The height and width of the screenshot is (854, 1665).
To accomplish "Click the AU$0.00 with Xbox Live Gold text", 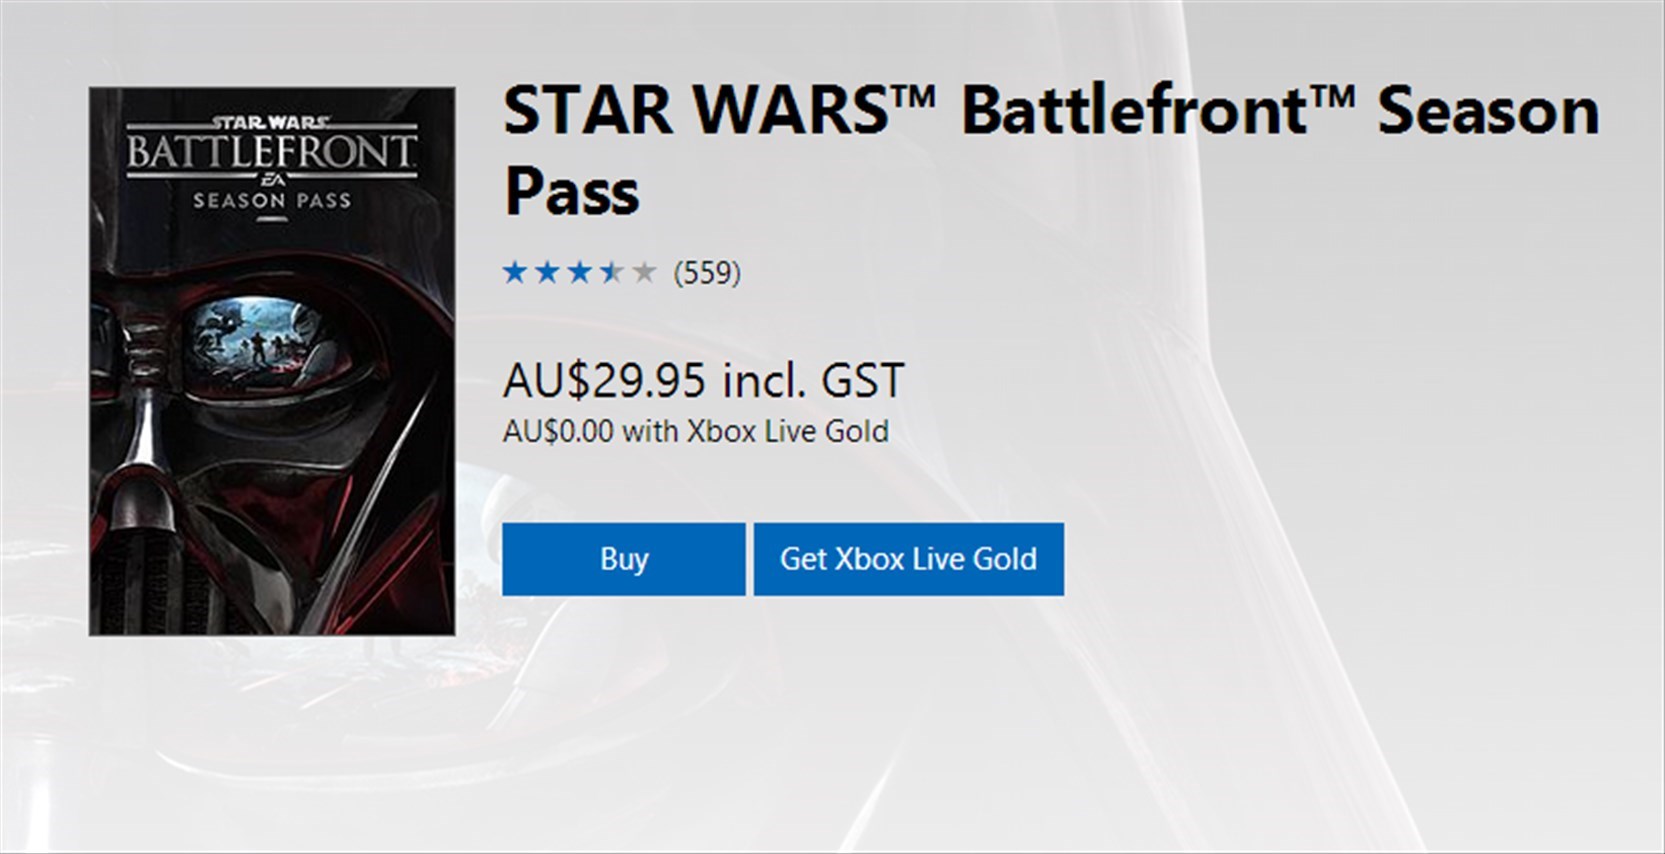I will pyautogui.click(x=696, y=431).
